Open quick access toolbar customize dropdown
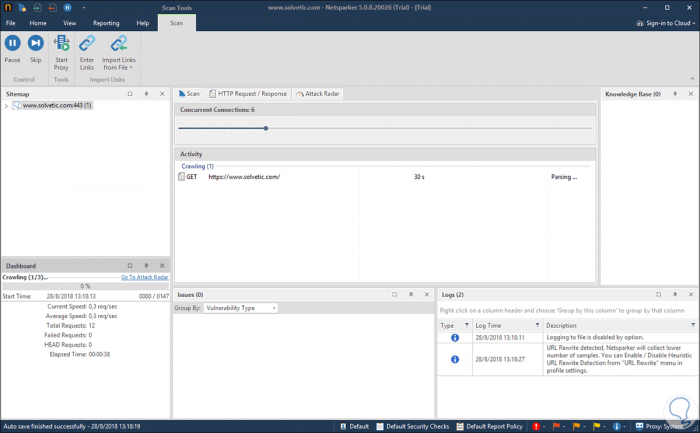Screen dimensions: 700x433 pos(84,8)
